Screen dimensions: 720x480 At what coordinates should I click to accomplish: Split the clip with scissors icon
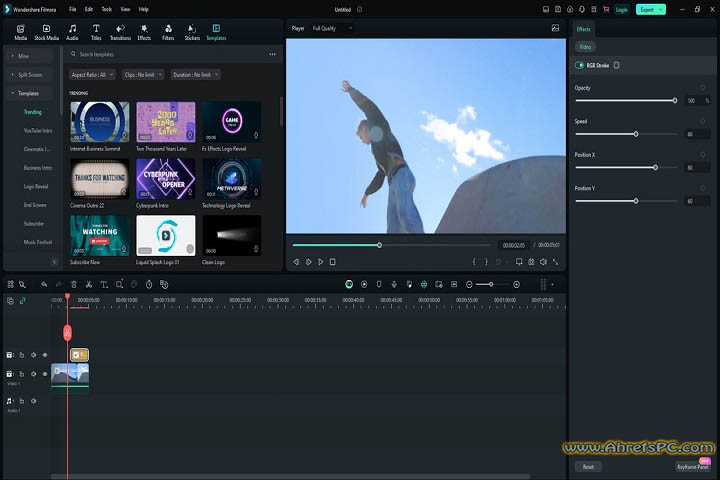tap(89, 284)
